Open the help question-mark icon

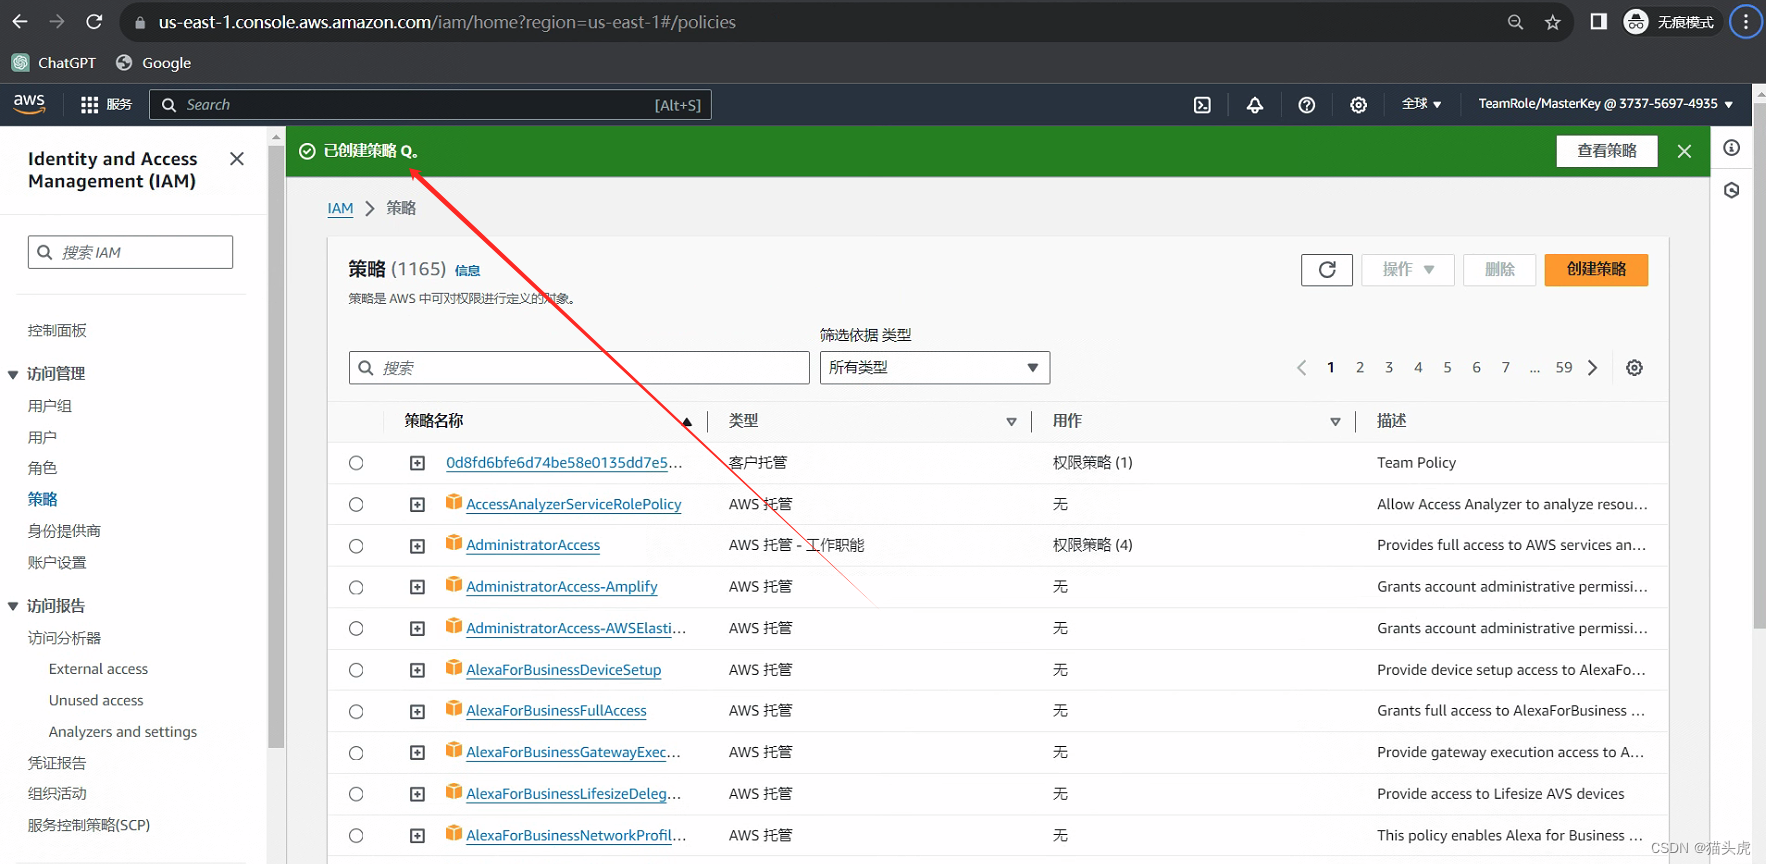coord(1306,105)
